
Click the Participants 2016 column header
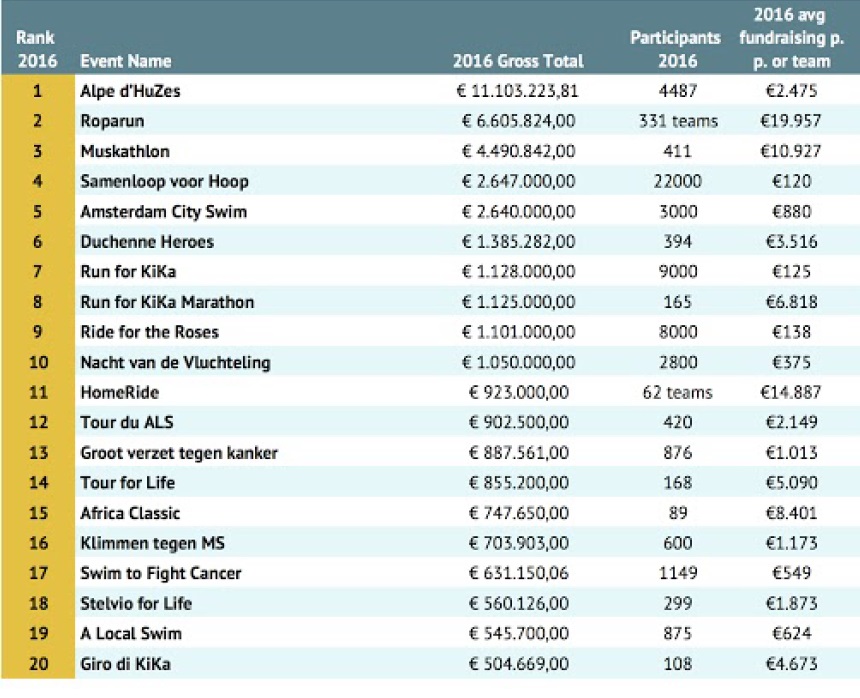pyautogui.click(x=676, y=49)
